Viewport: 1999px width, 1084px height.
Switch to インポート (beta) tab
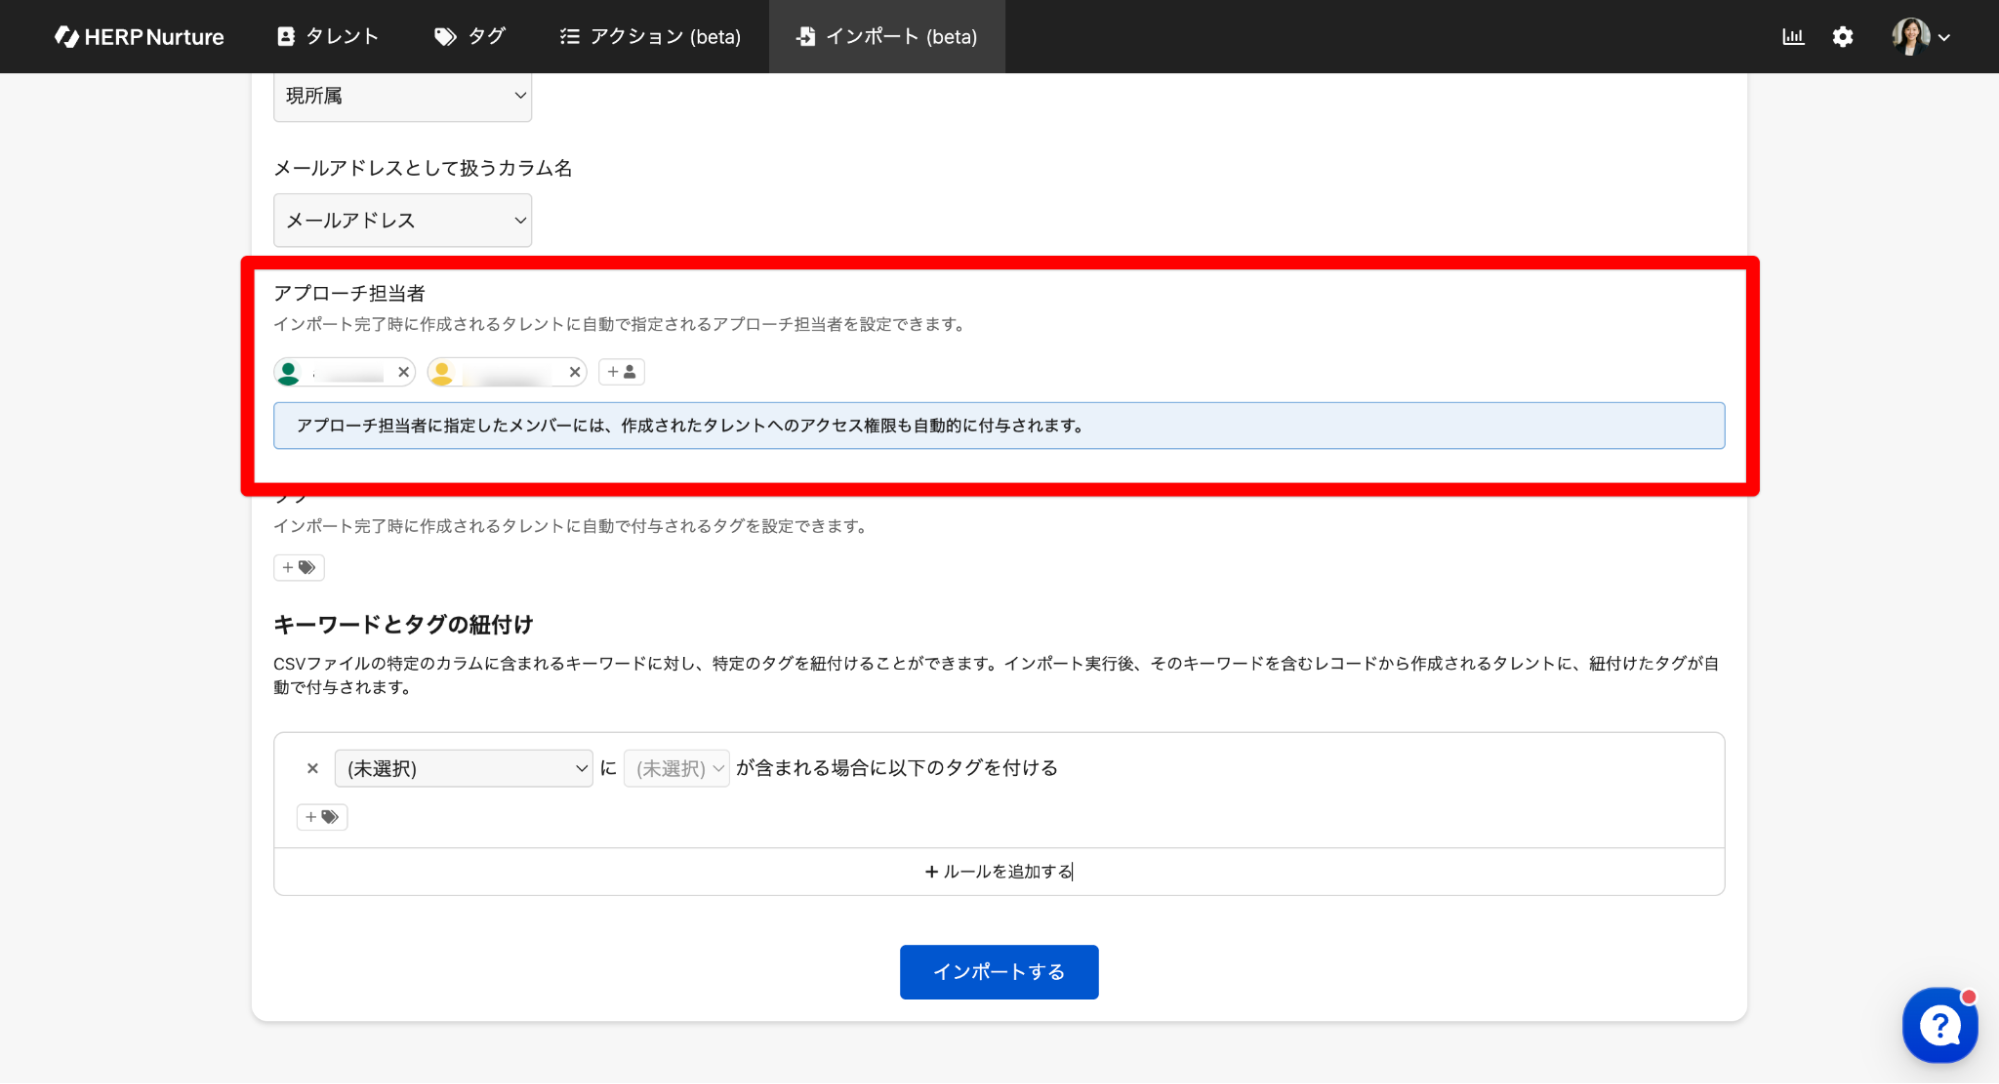coord(887,37)
